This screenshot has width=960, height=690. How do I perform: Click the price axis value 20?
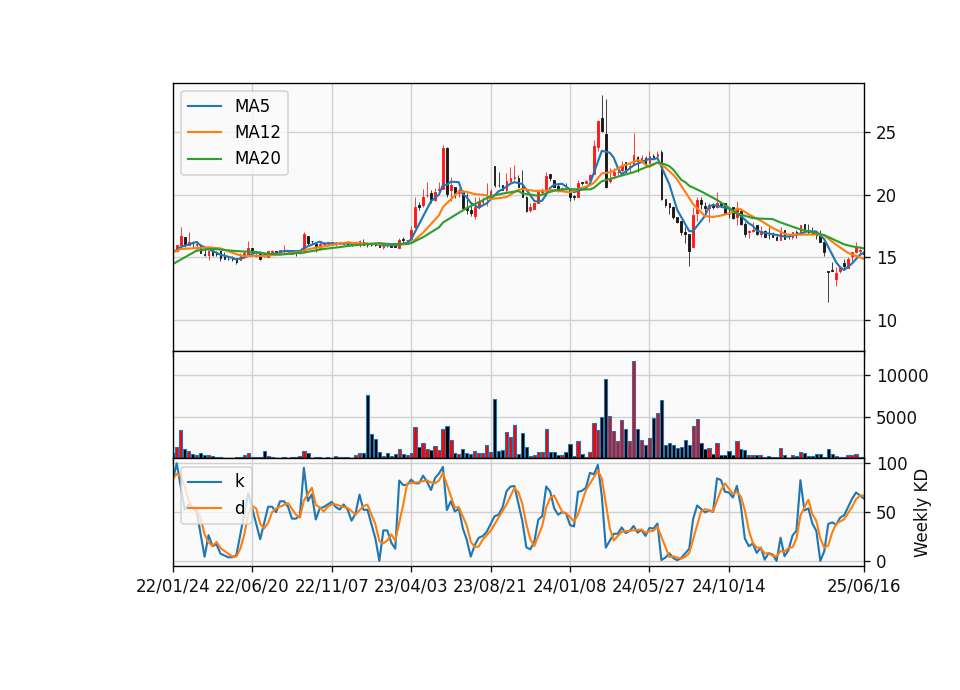coord(886,196)
